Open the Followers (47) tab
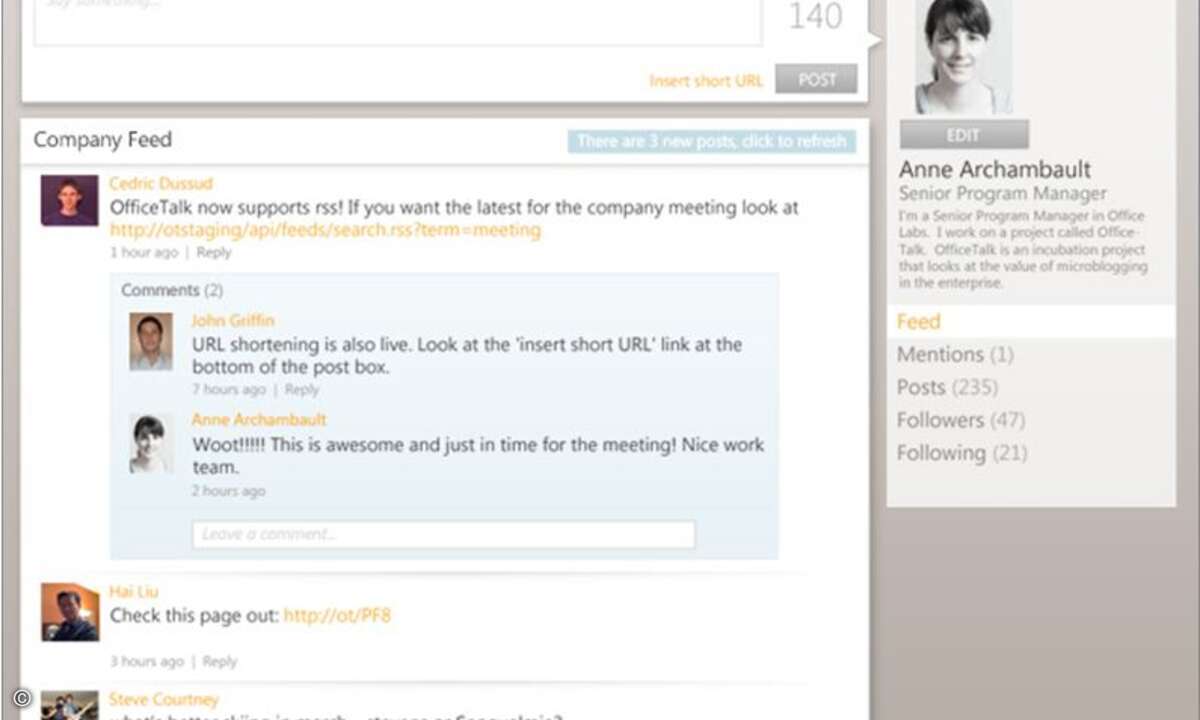Viewport: 1200px width, 720px height. click(961, 420)
